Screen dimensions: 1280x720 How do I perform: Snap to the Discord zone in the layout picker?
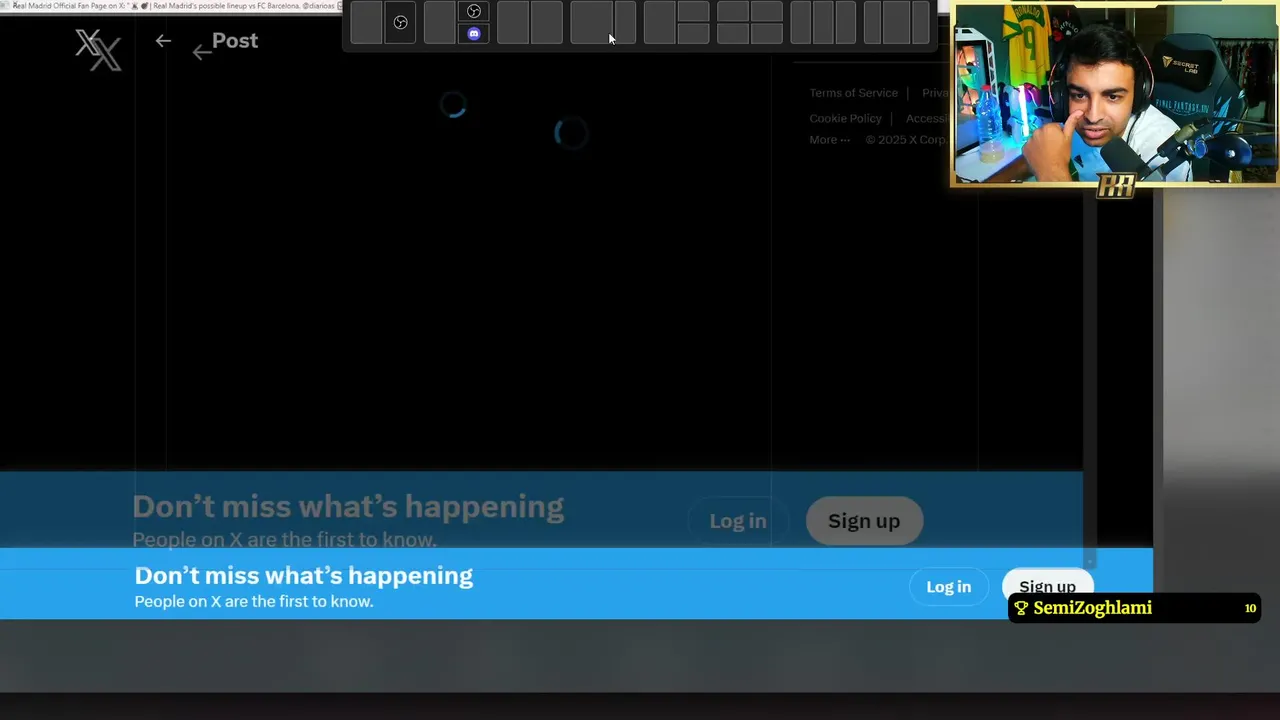tap(474, 34)
